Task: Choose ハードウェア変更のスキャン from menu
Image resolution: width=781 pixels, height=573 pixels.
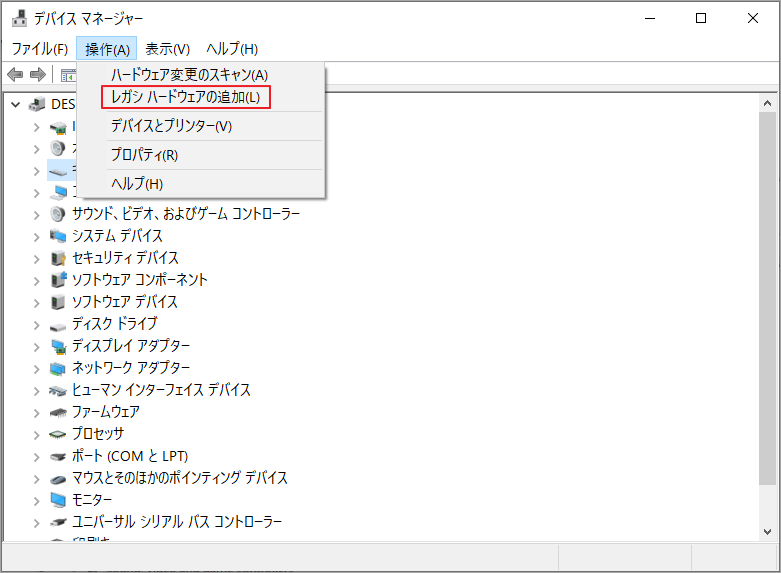Action: click(189, 75)
